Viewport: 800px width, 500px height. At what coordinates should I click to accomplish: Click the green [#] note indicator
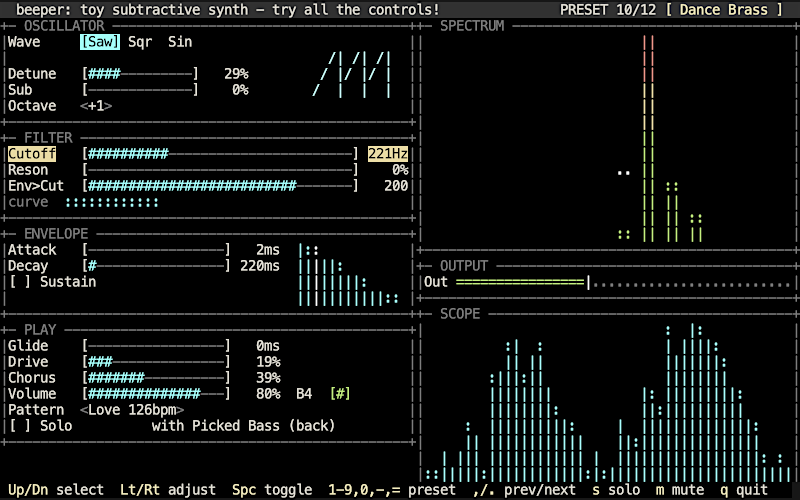pyautogui.click(x=340, y=394)
